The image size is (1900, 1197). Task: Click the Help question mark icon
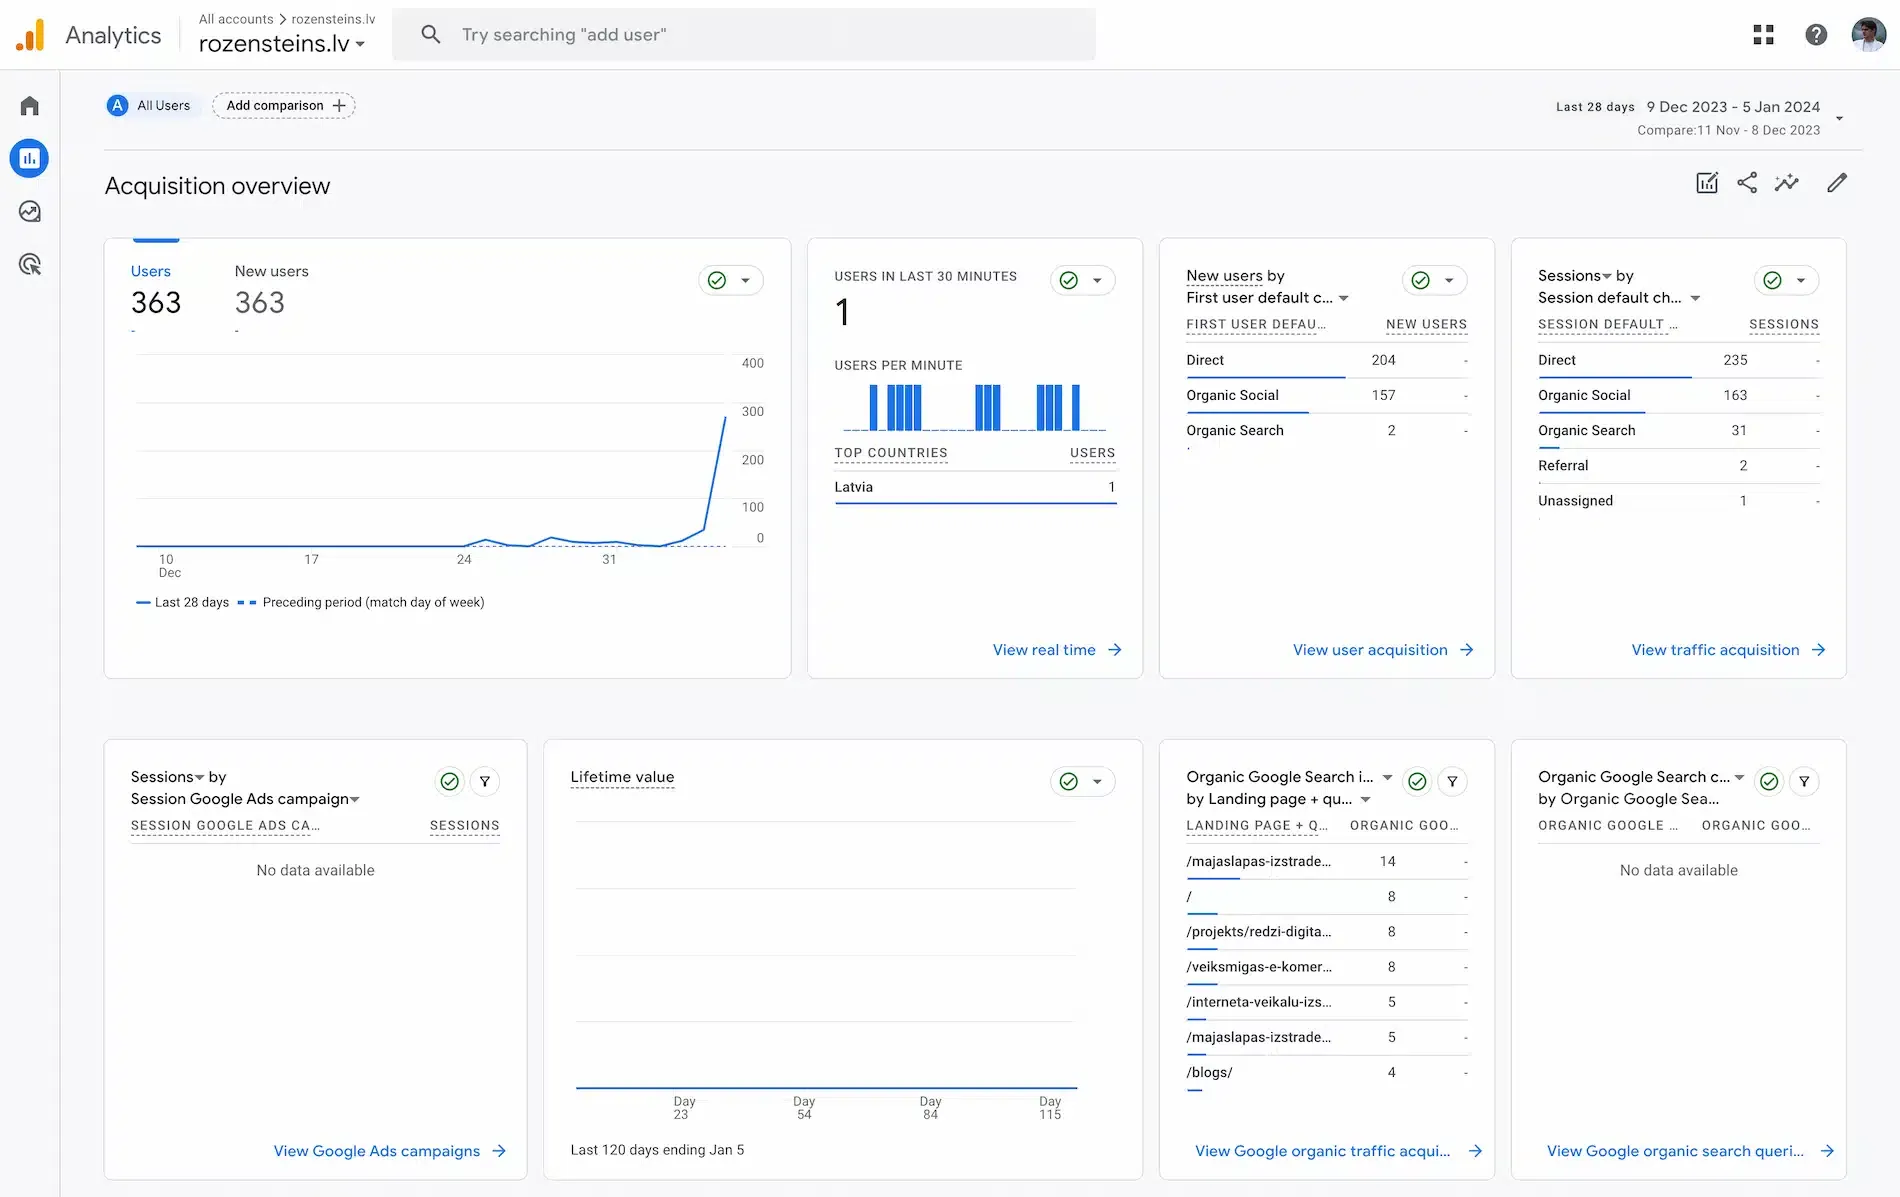pyautogui.click(x=1816, y=35)
